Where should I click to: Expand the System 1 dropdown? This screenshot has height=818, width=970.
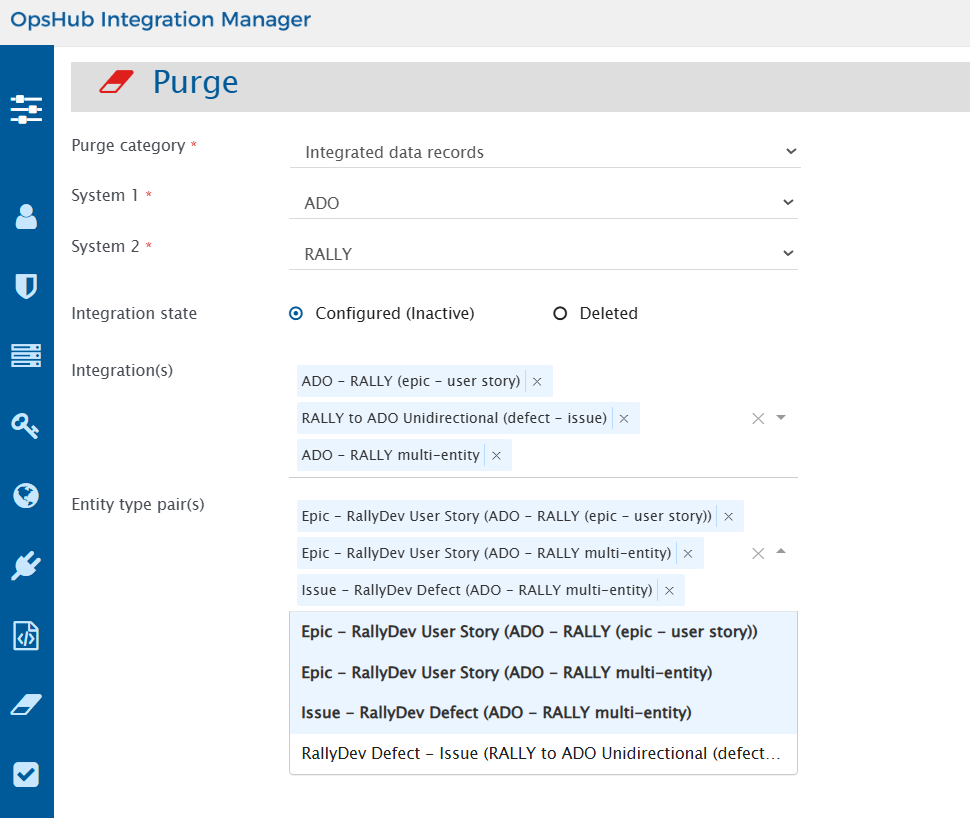(x=545, y=203)
